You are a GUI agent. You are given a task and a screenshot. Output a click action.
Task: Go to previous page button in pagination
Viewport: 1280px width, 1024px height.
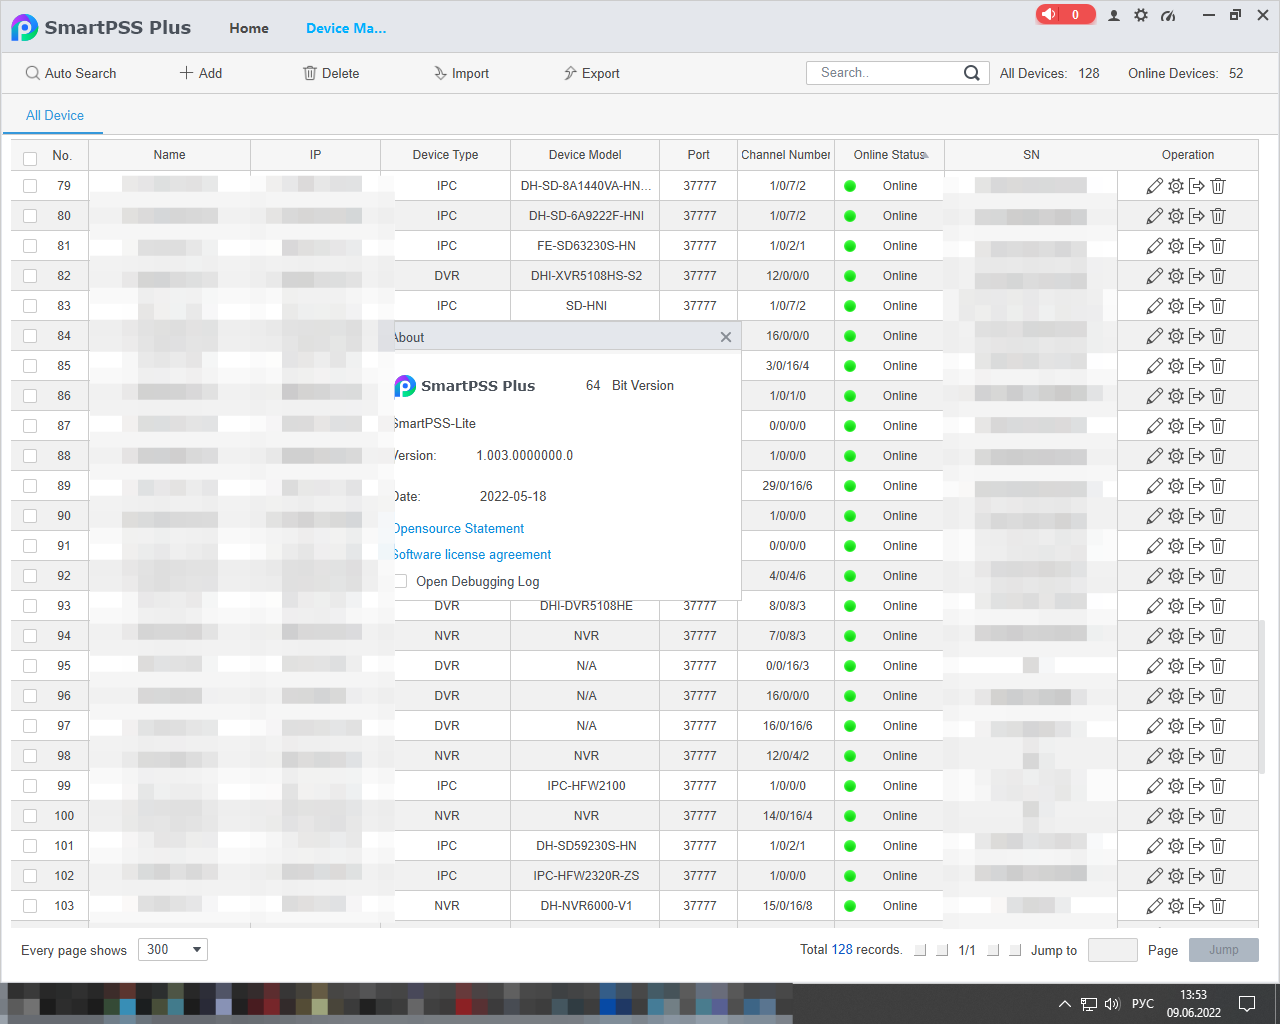(x=942, y=950)
